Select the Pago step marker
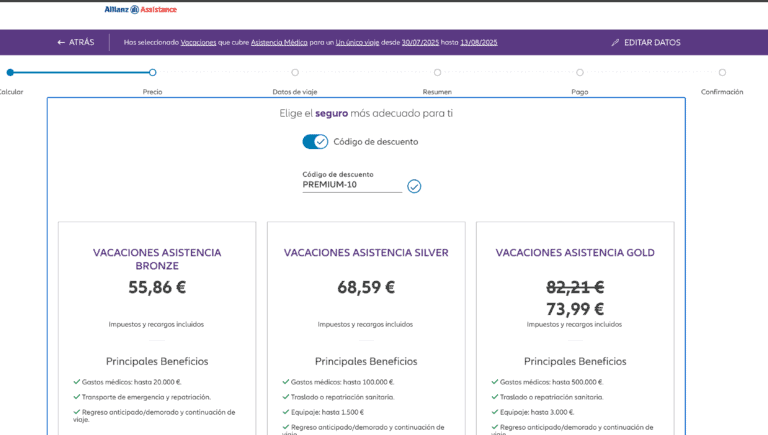Viewport: 768px width, 435px height. click(x=580, y=72)
